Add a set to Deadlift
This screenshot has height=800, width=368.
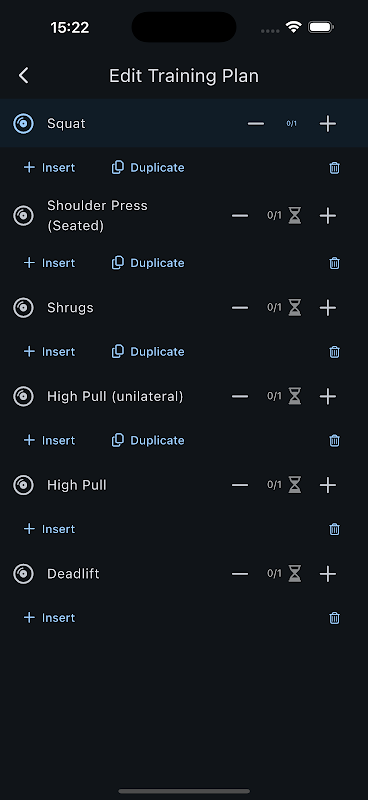pos(328,574)
